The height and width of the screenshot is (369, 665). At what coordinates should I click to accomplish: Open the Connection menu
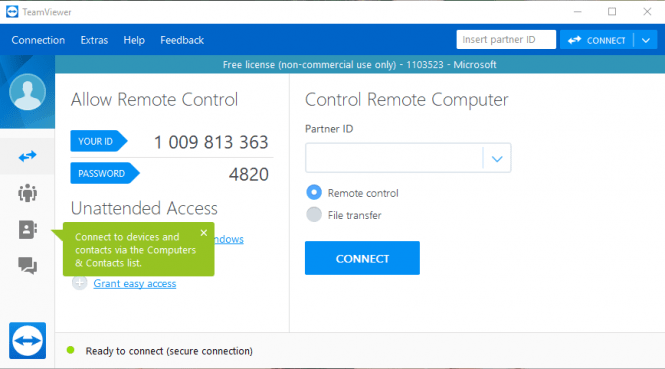click(38, 40)
